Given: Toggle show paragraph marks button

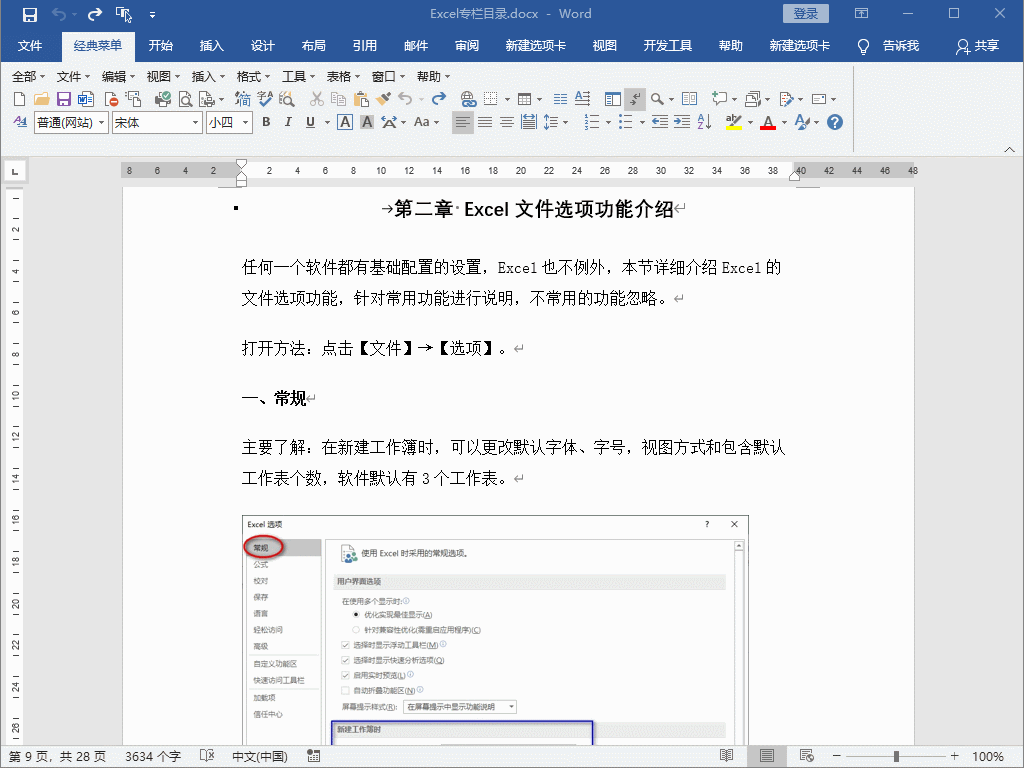Looking at the screenshot, I should point(634,99).
